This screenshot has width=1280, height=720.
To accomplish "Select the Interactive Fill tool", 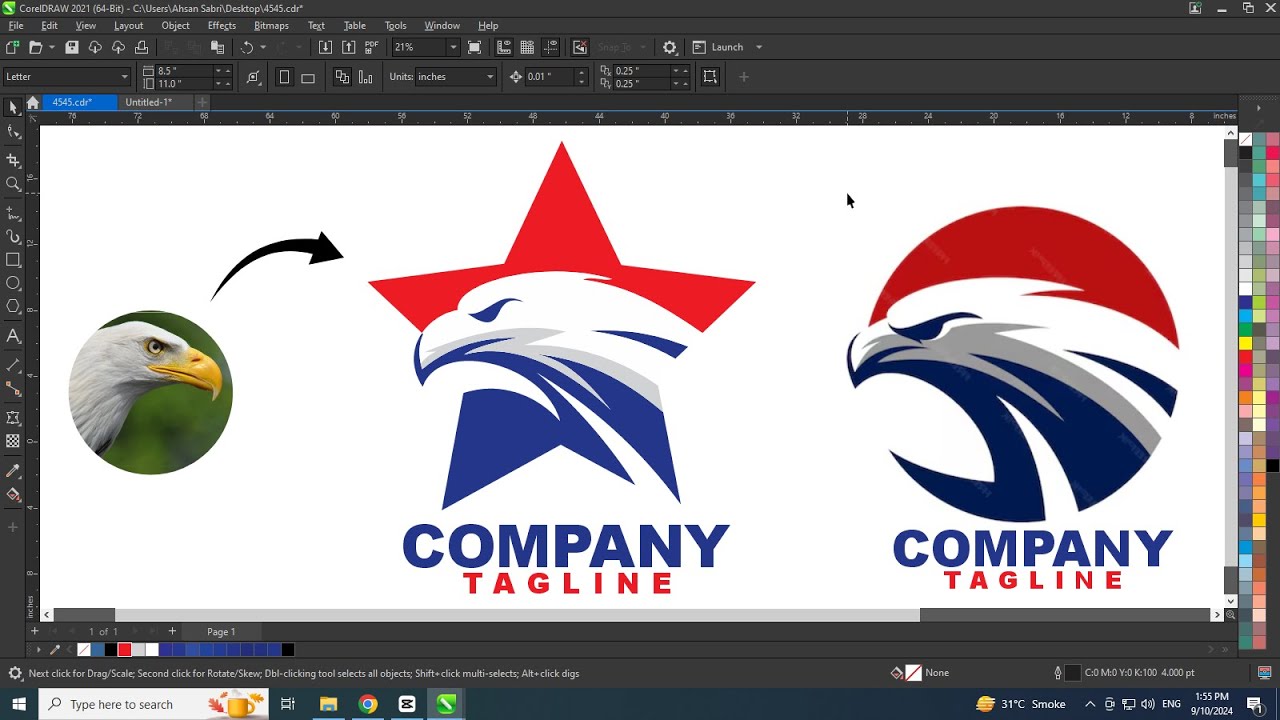I will [x=13, y=494].
